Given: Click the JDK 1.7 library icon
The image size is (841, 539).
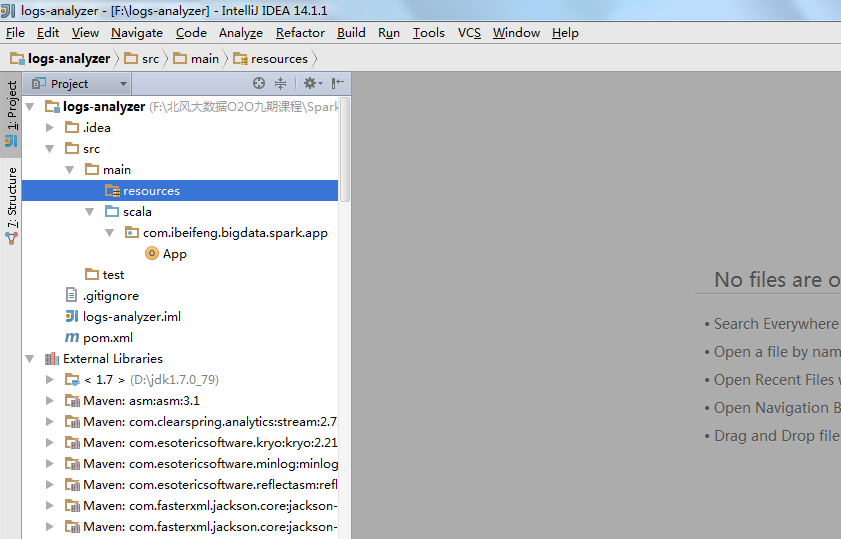Looking at the screenshot, I should tap(72, 380).
